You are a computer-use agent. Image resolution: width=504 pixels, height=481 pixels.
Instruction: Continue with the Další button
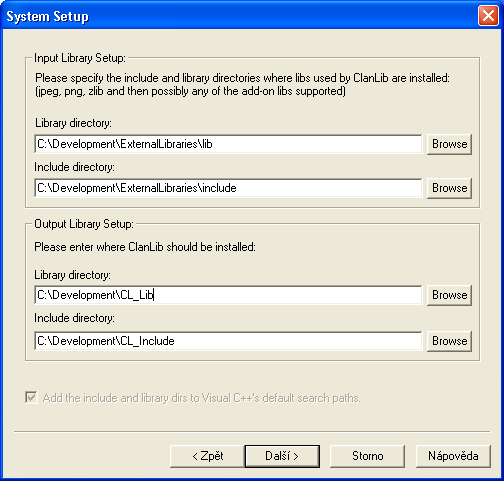click(x=282, y=456)
